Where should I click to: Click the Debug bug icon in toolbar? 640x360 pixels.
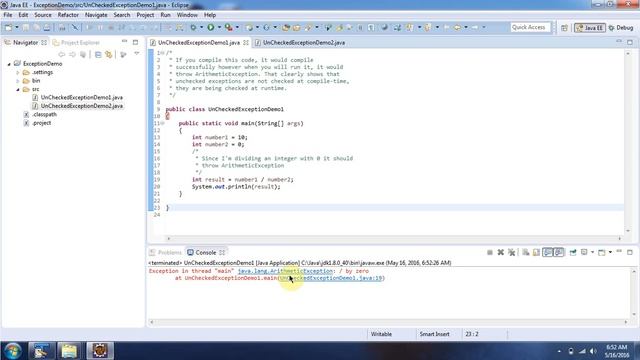point(193,27)
